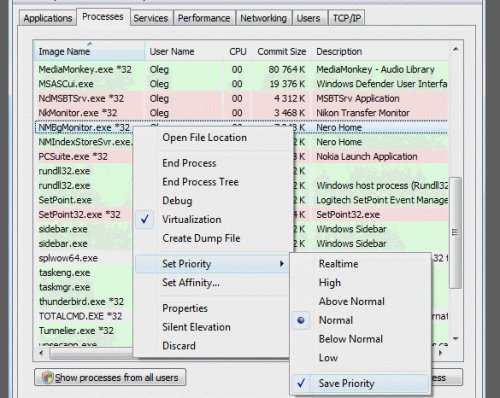Screen dimensions: 500x398
Task: Sort by CPU column header
Action: [238, 51]
